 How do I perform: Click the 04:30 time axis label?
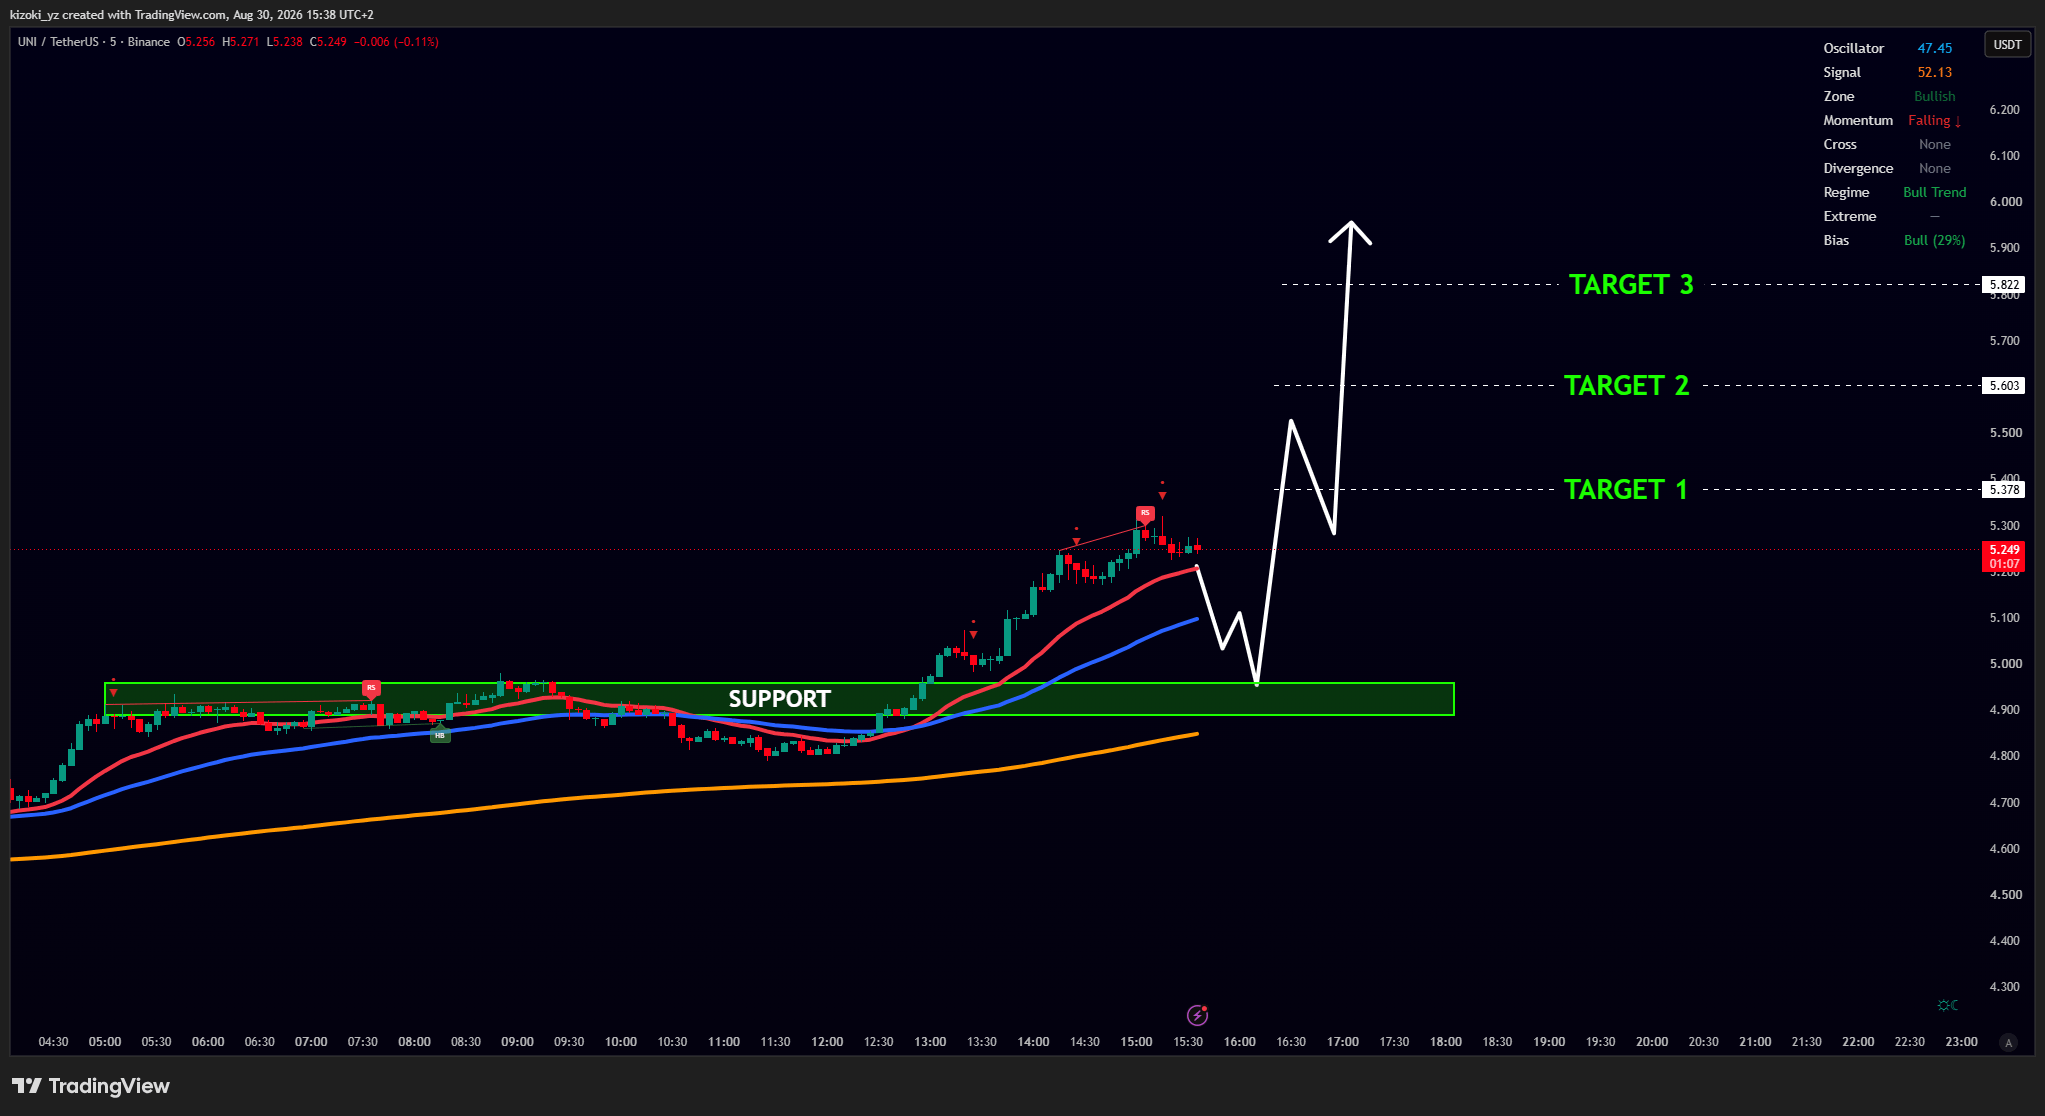(x=53, y=1042)
